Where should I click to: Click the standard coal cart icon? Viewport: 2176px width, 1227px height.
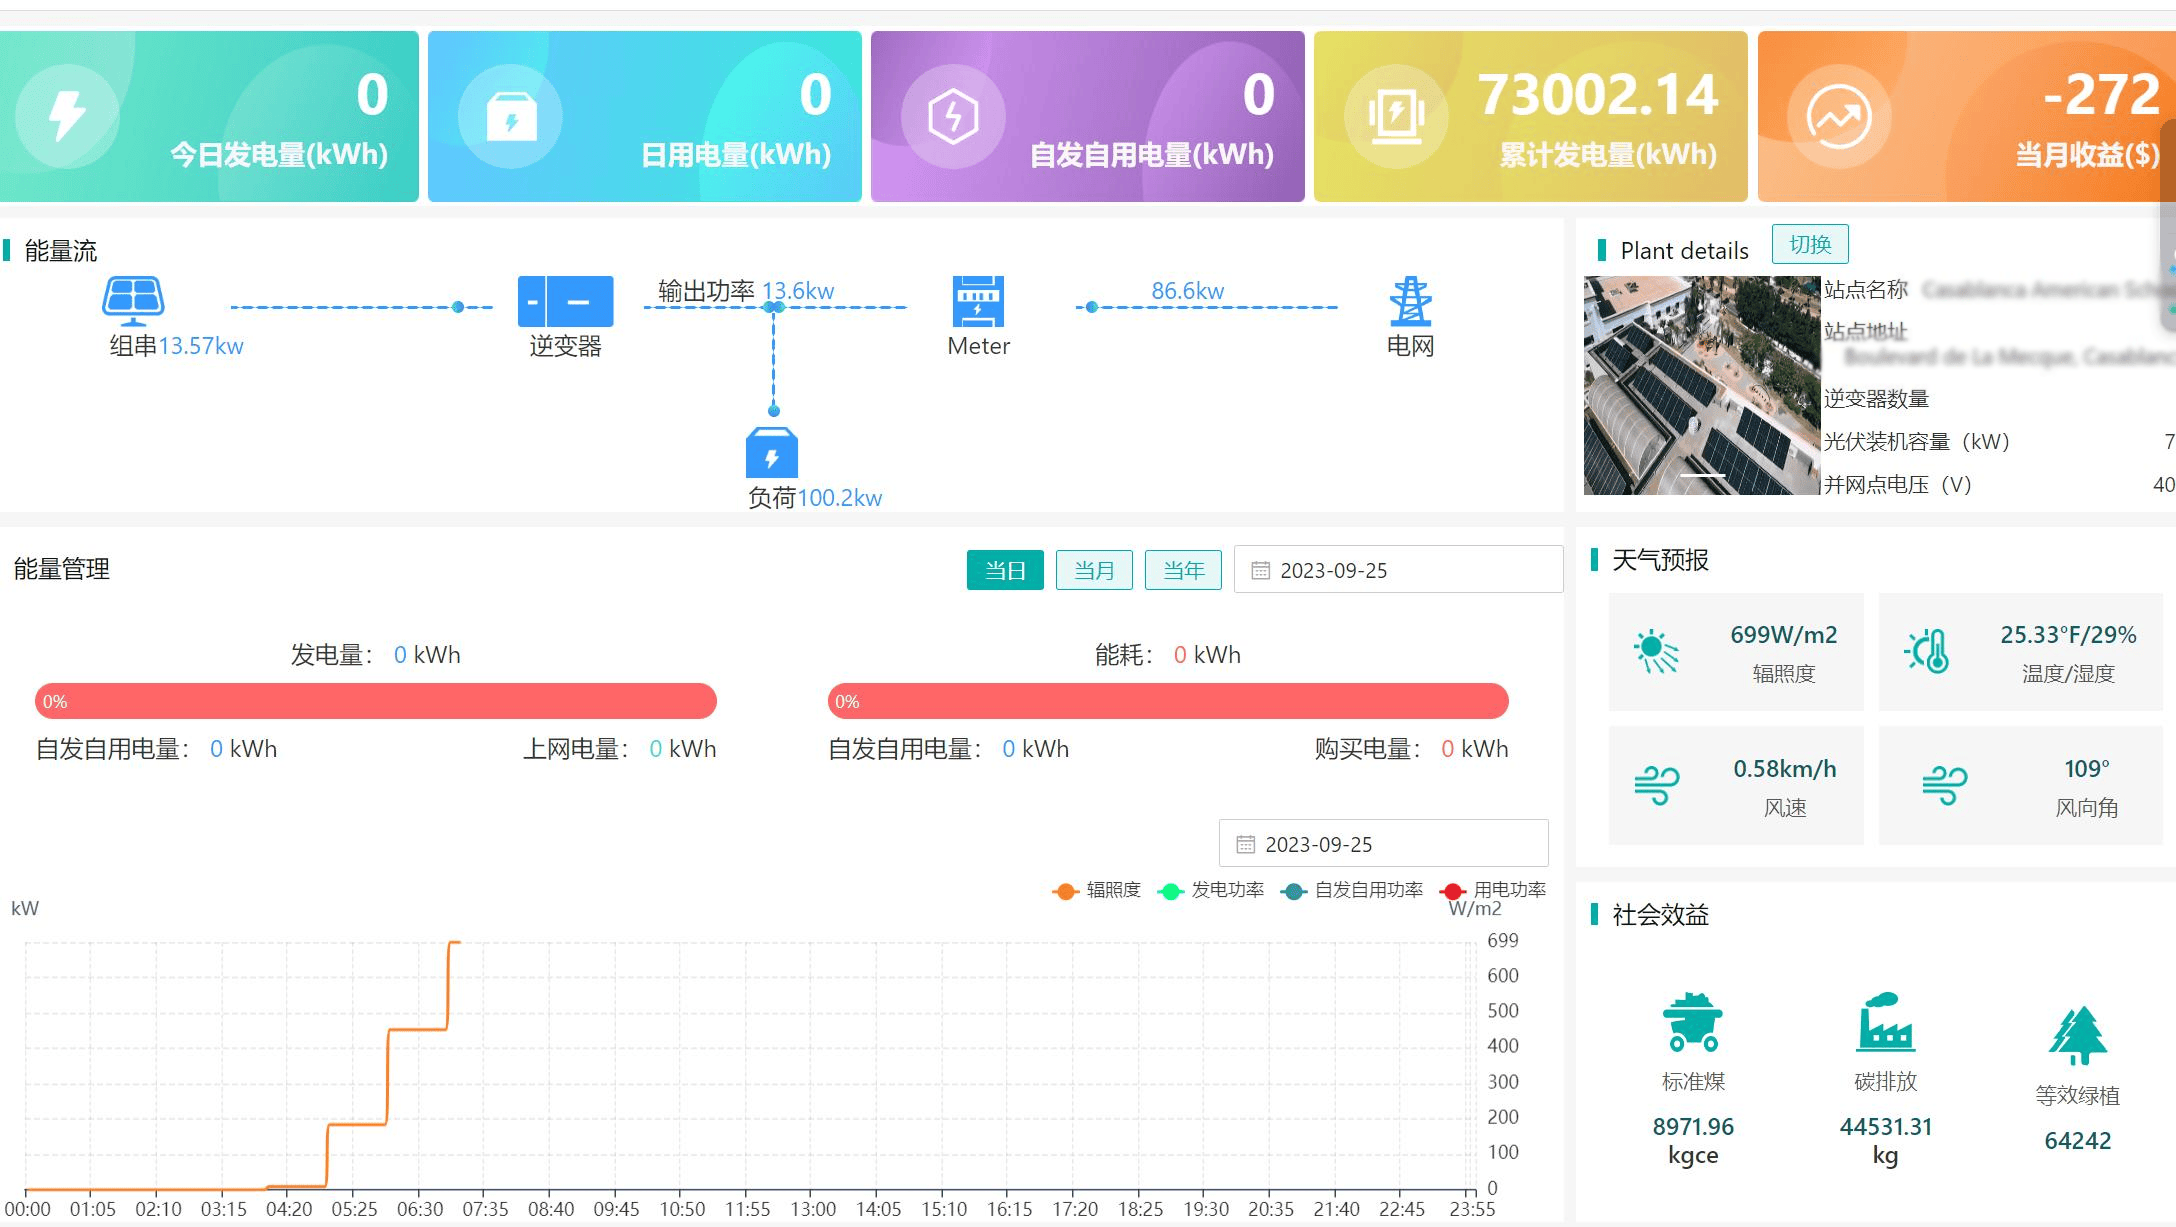pyautogui.click(x=1692, y=1022)
